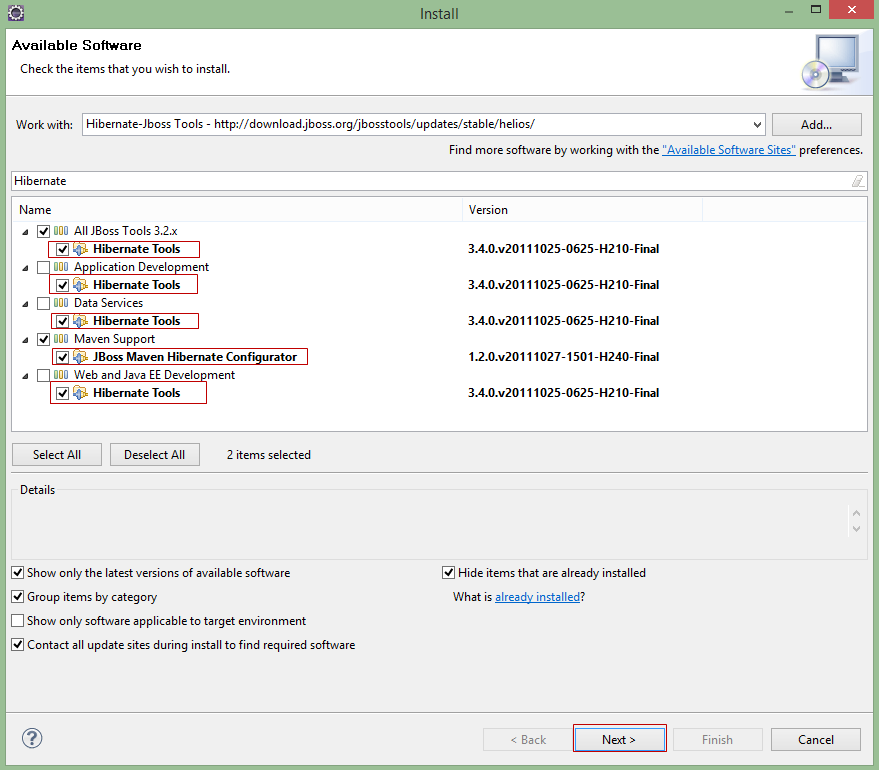879x770 pixels.
Task: Uncheck JBoss Maven Hibernate Configurator checkbox
Action: (x=63, y=357)
